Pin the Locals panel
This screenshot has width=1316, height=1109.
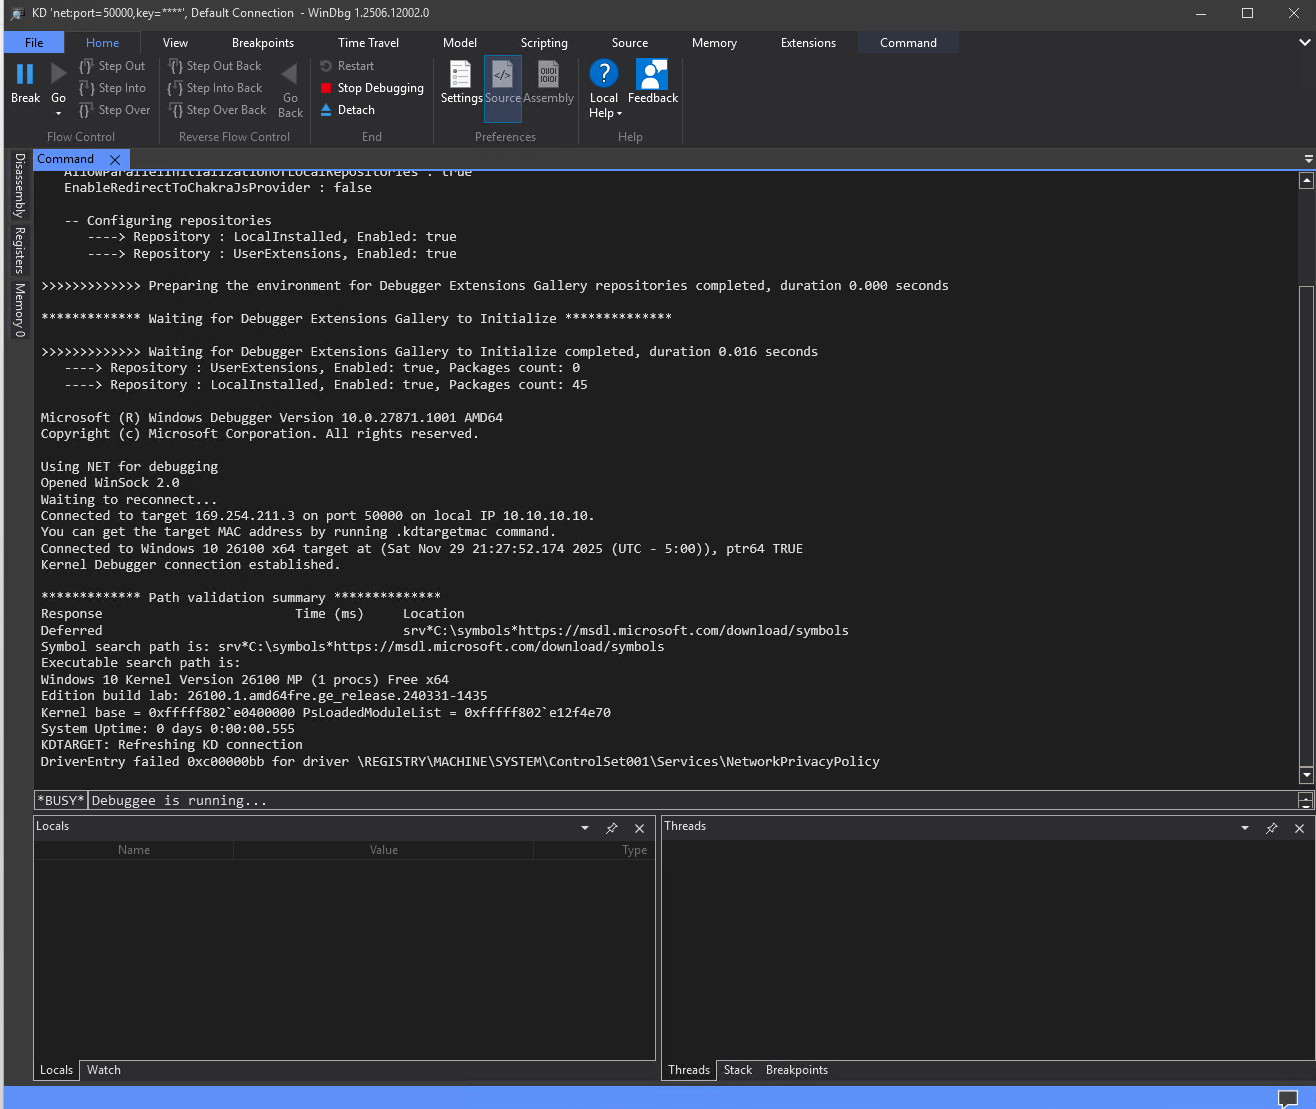click(x=611, y=828)
